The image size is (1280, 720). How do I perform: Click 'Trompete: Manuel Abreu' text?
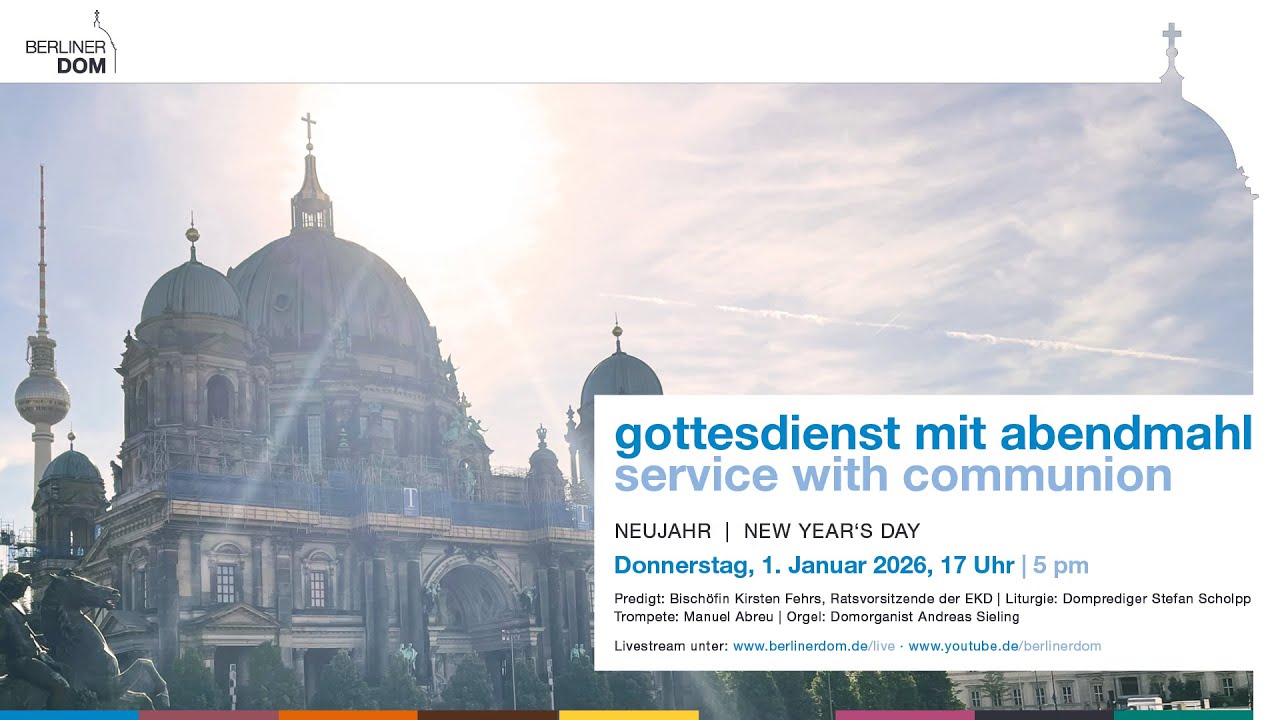(x=692, y=617)
